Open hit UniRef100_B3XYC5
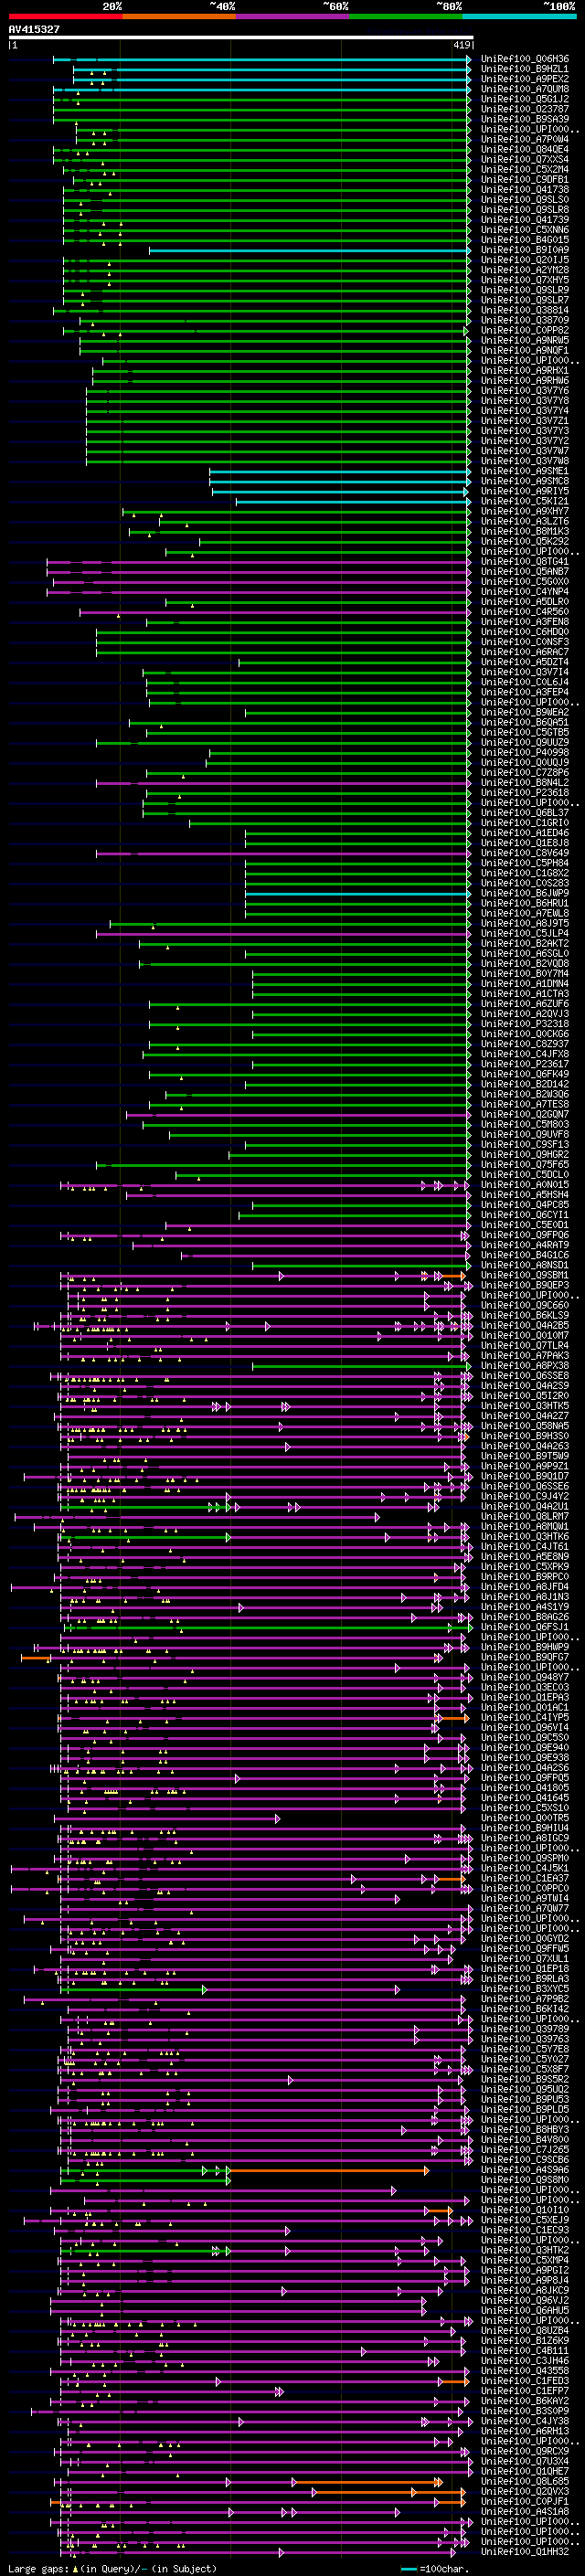This screenshot has width=585, height=2576. click(525, 1988)
